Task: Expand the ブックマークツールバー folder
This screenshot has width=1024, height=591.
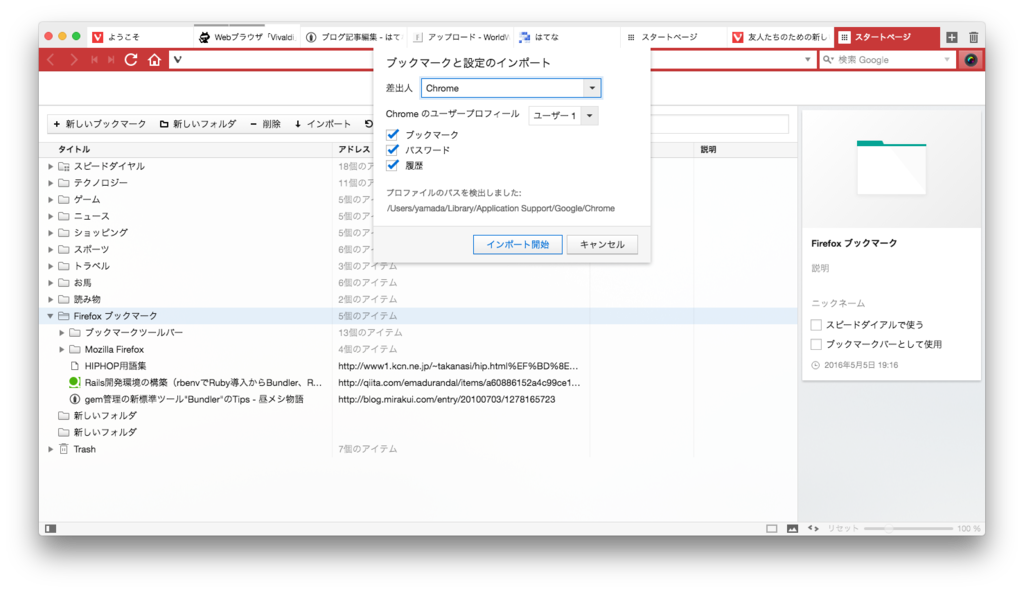Action: pos(62,332)
